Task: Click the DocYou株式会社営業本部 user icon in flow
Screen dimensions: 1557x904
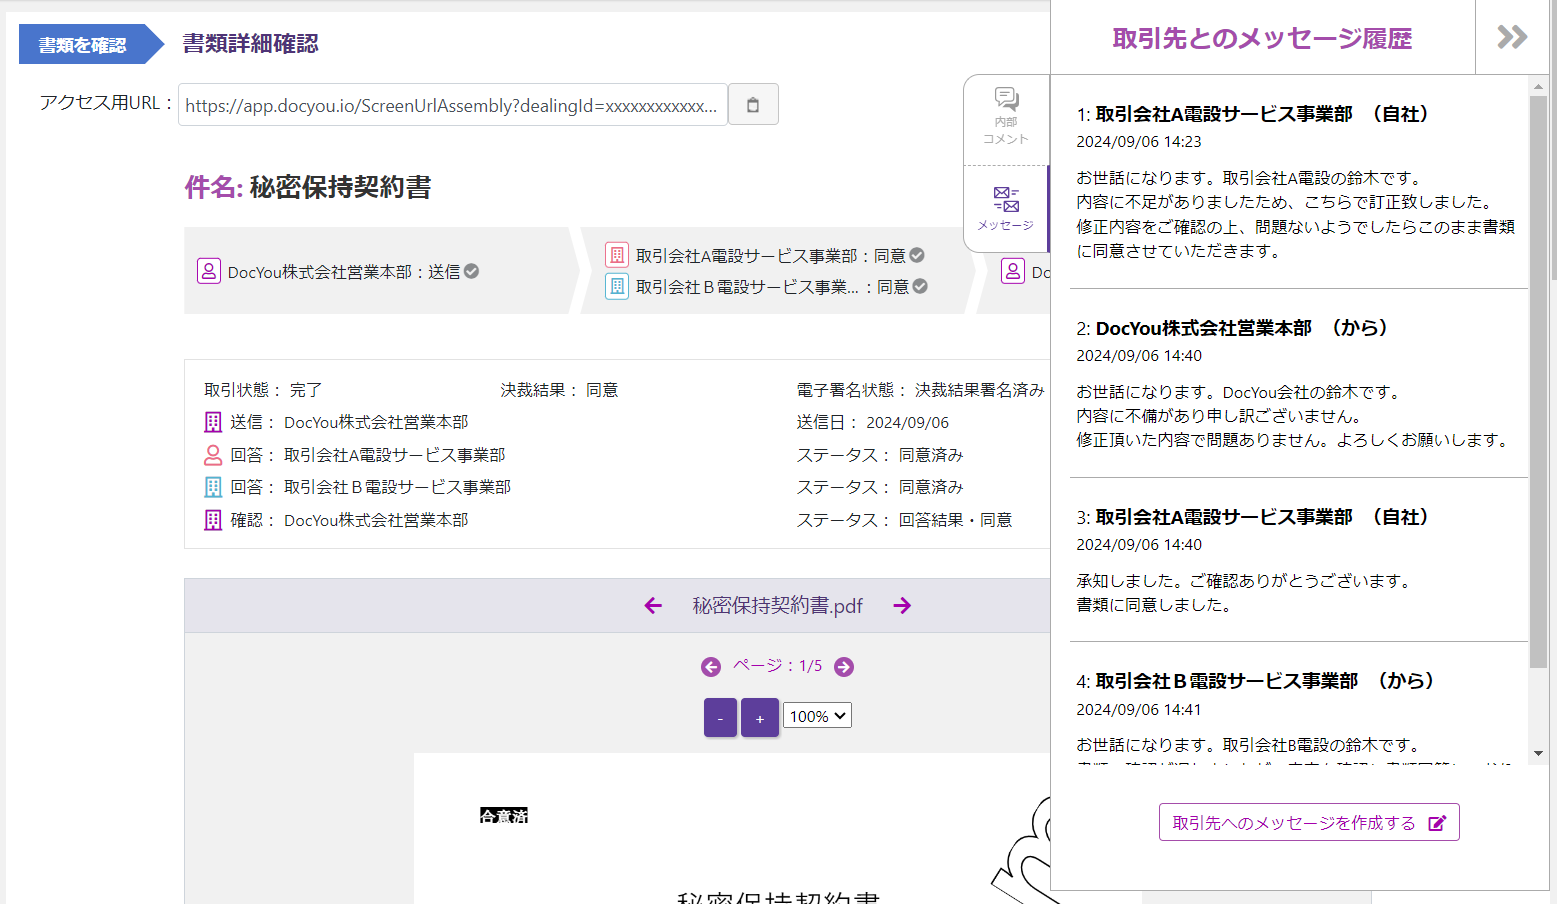Action: (x=209, y=271)
